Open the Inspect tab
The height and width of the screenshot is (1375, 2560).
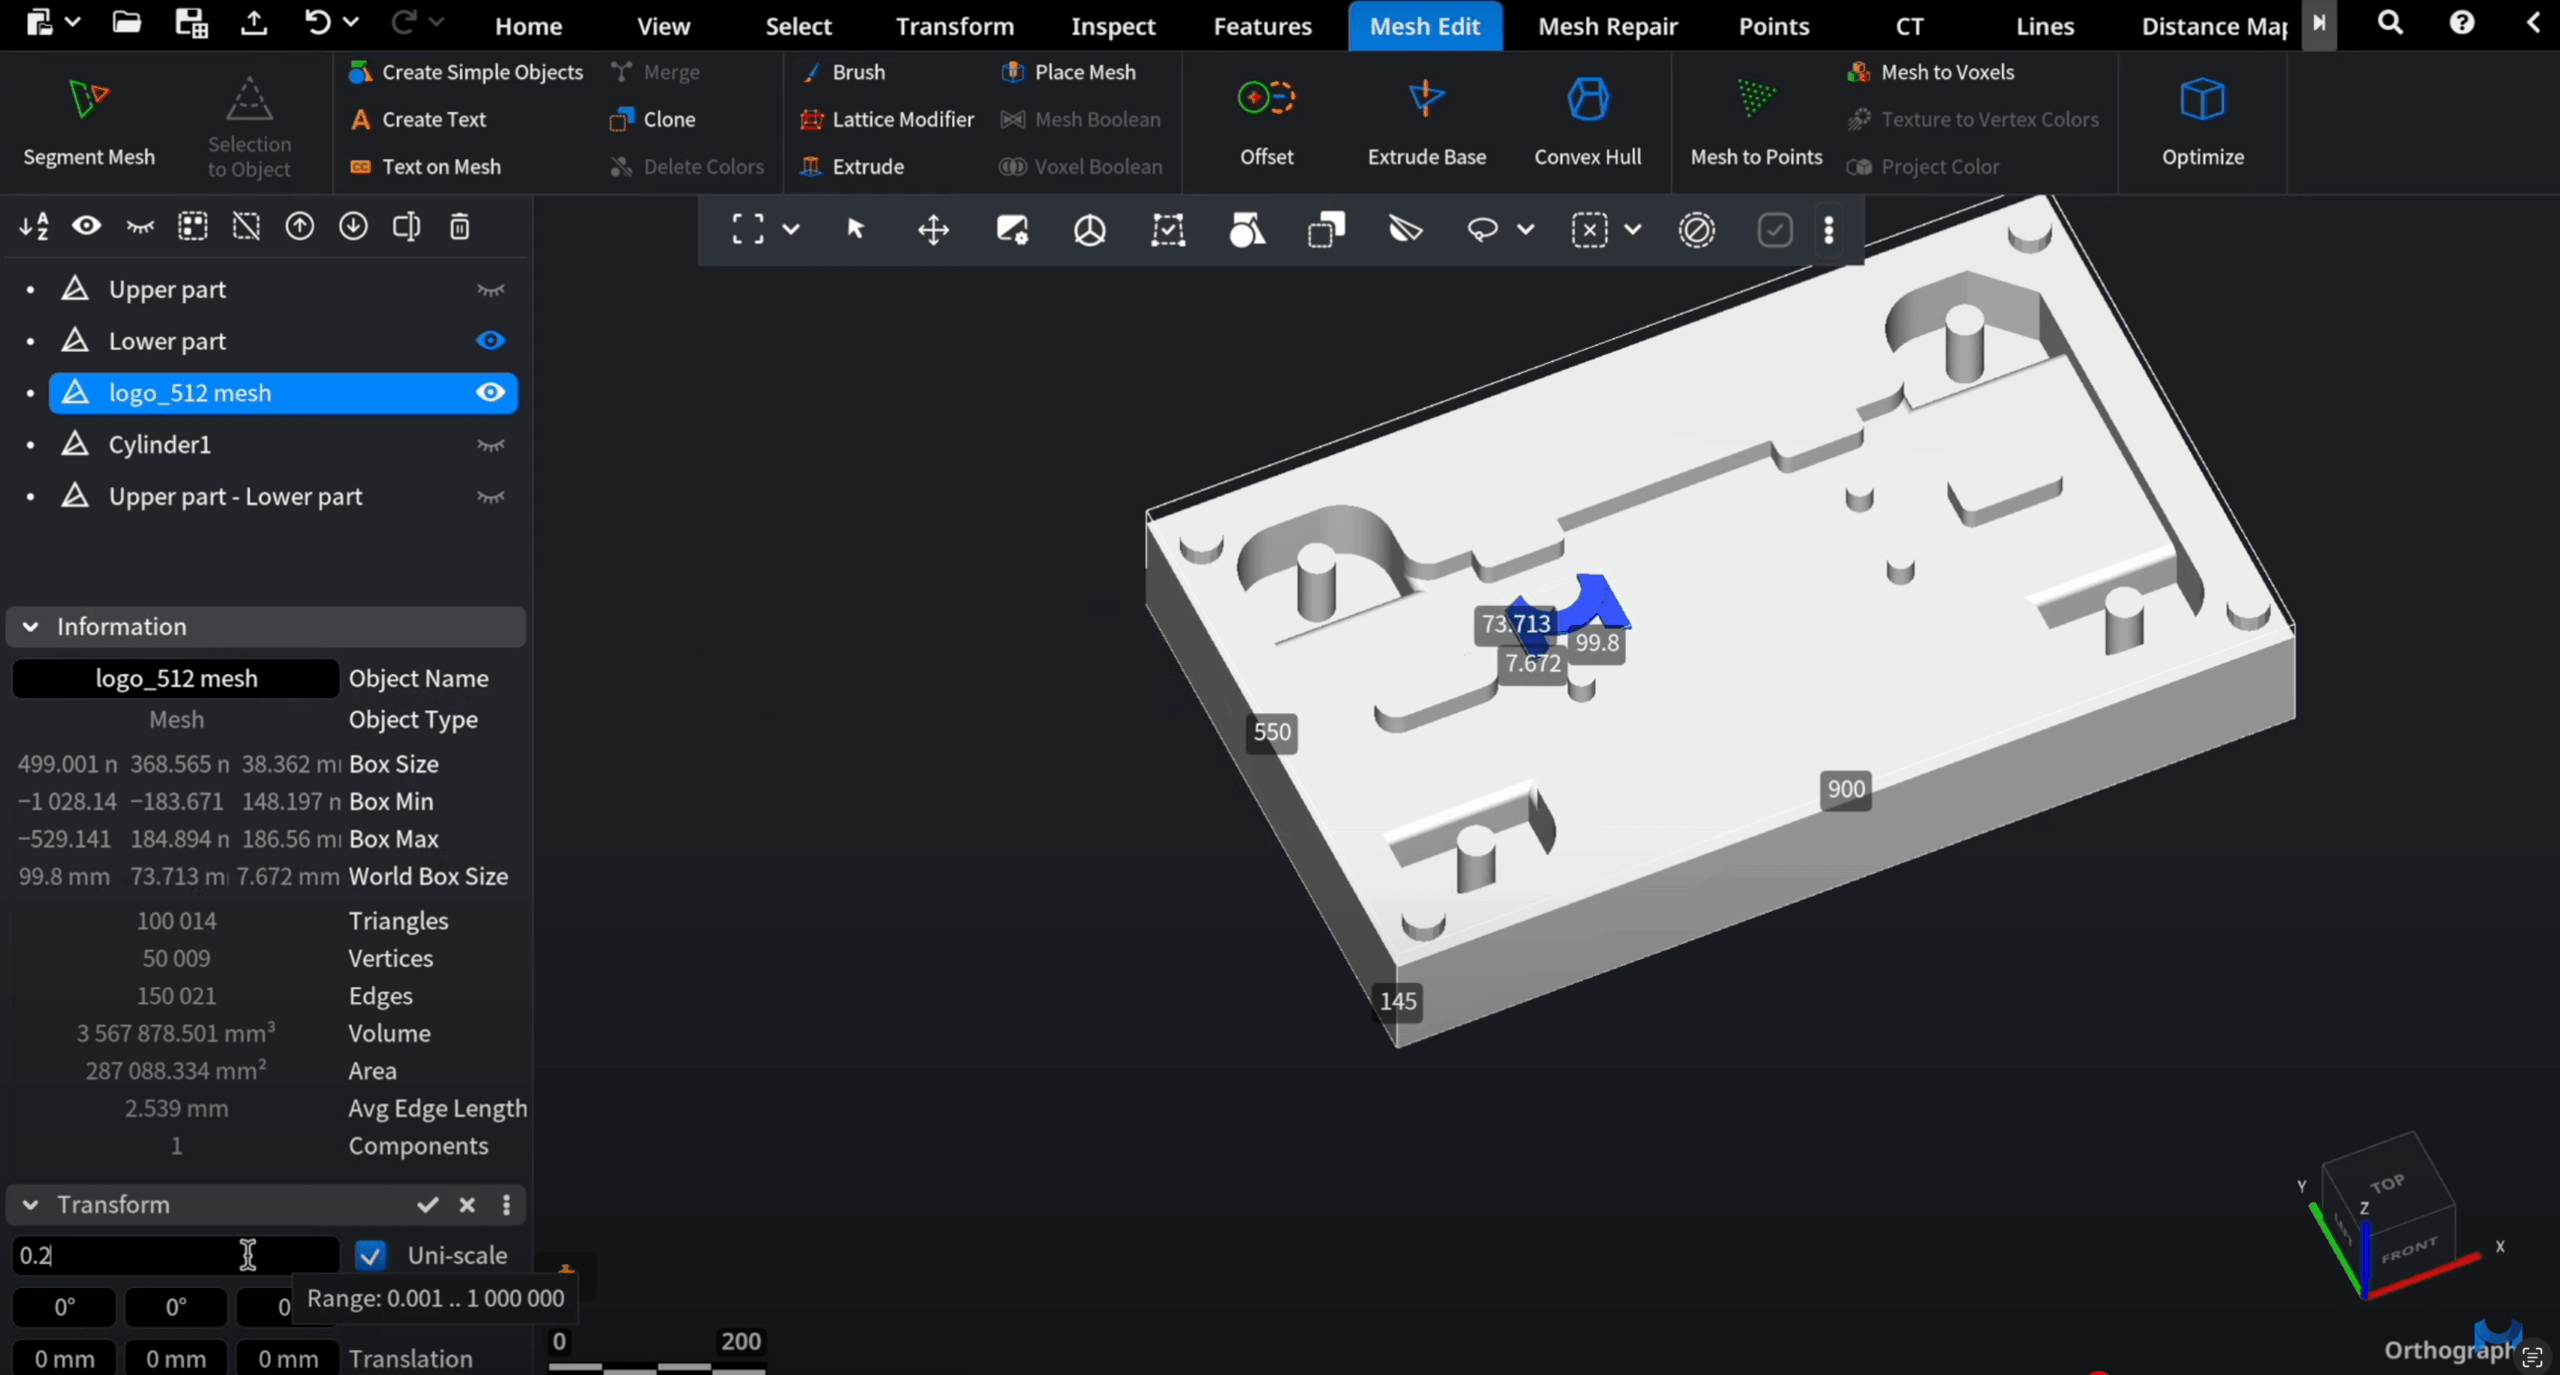(1113, 26)
